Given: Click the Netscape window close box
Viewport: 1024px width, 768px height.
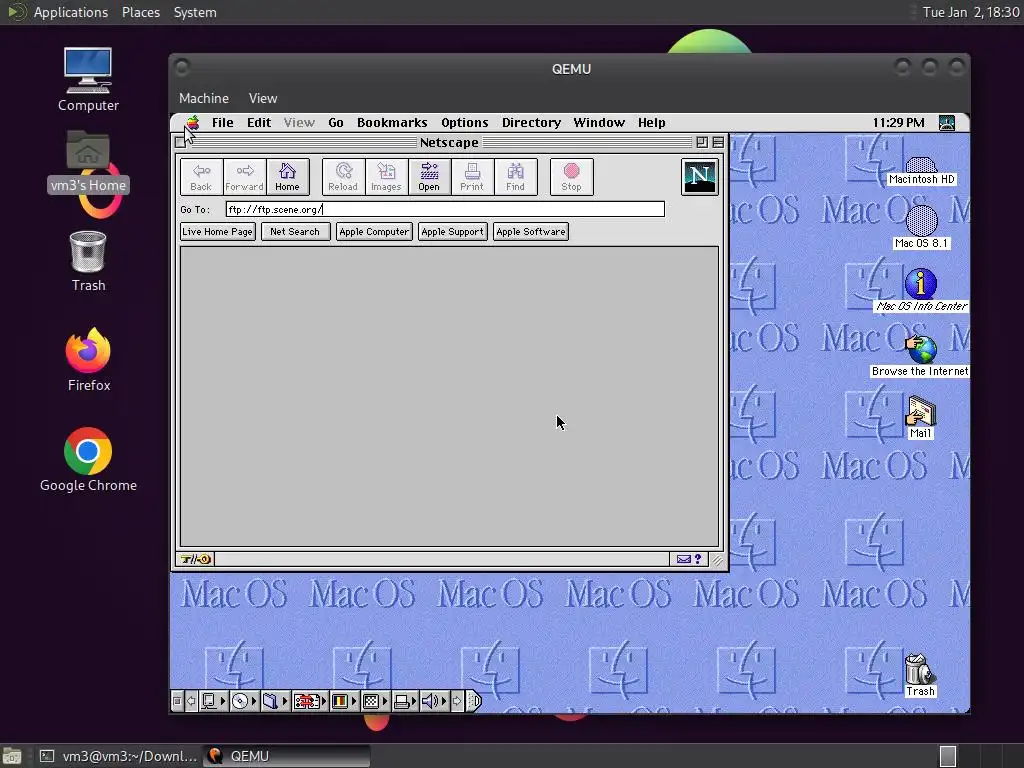Looking at the screenshot, I should [180, 142].
